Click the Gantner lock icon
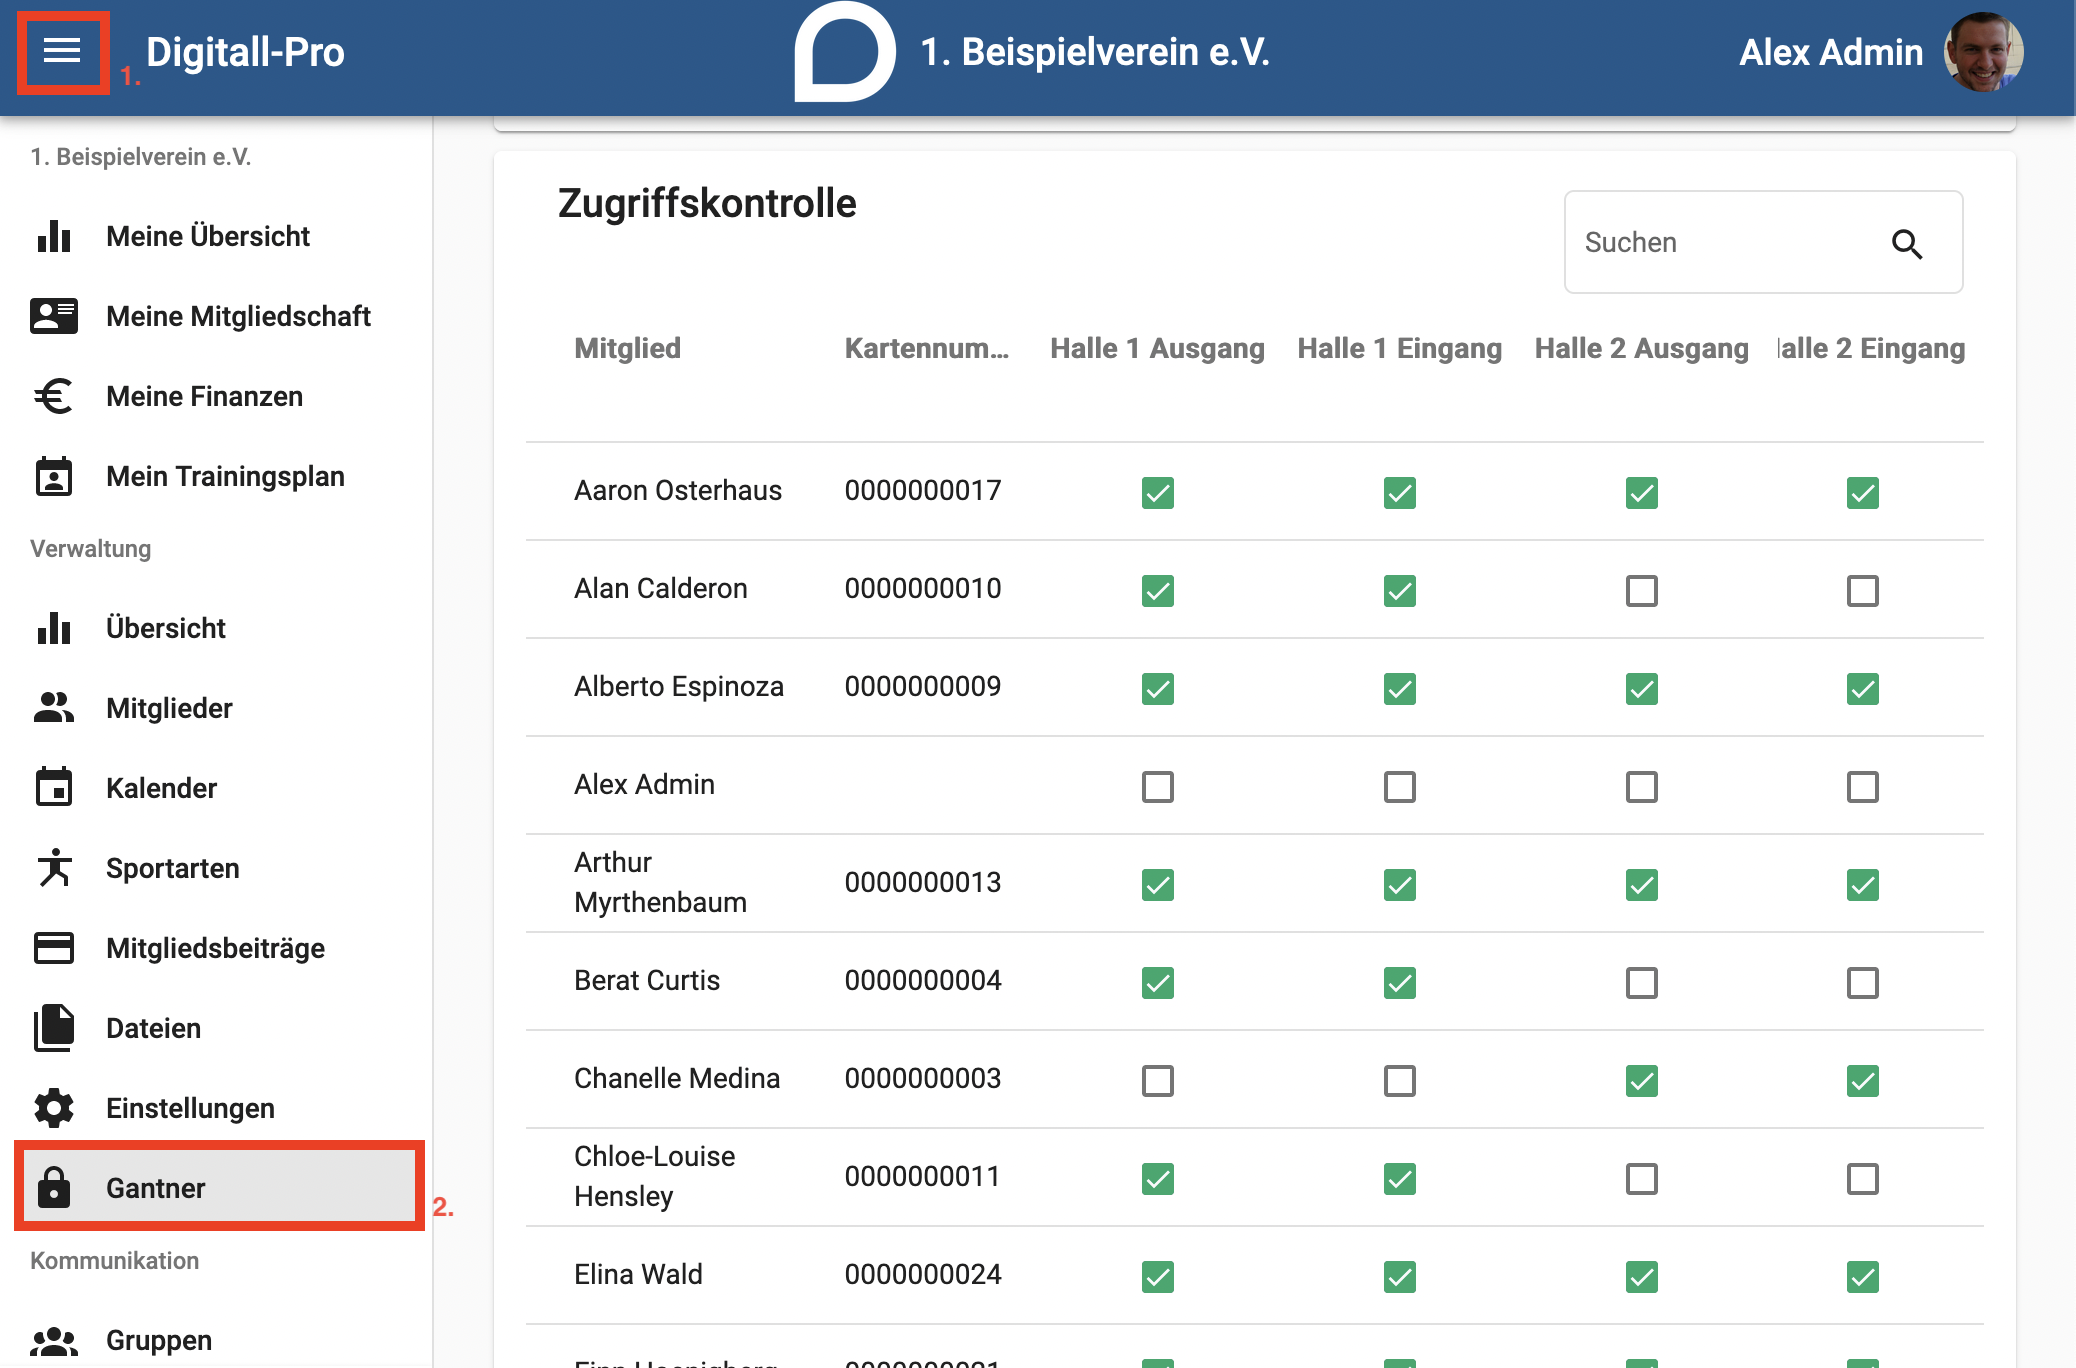Screen dimensions: 2076x1368 point(54,1188)
